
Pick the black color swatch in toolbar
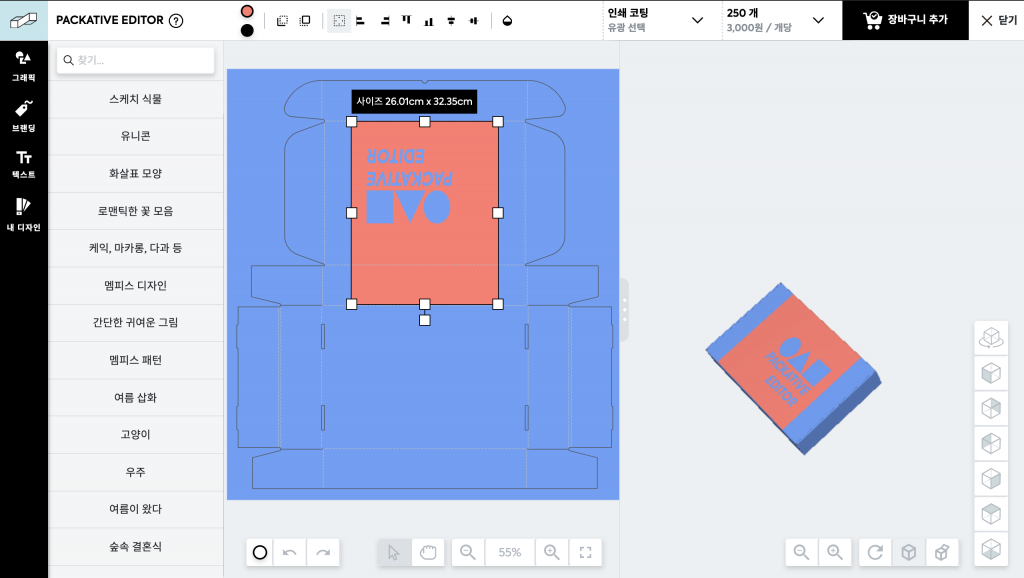(x=247, y=30)
